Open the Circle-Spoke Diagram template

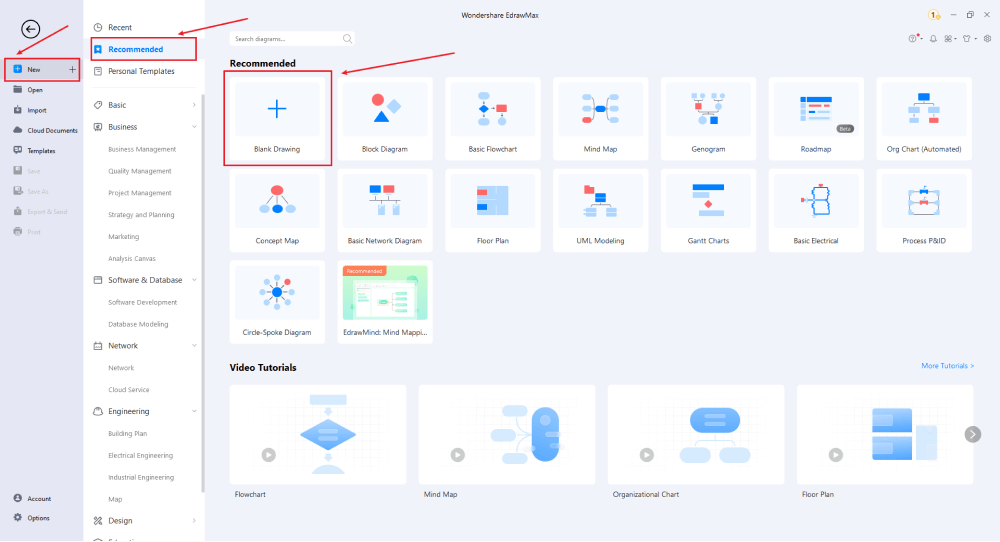(277, 302)
